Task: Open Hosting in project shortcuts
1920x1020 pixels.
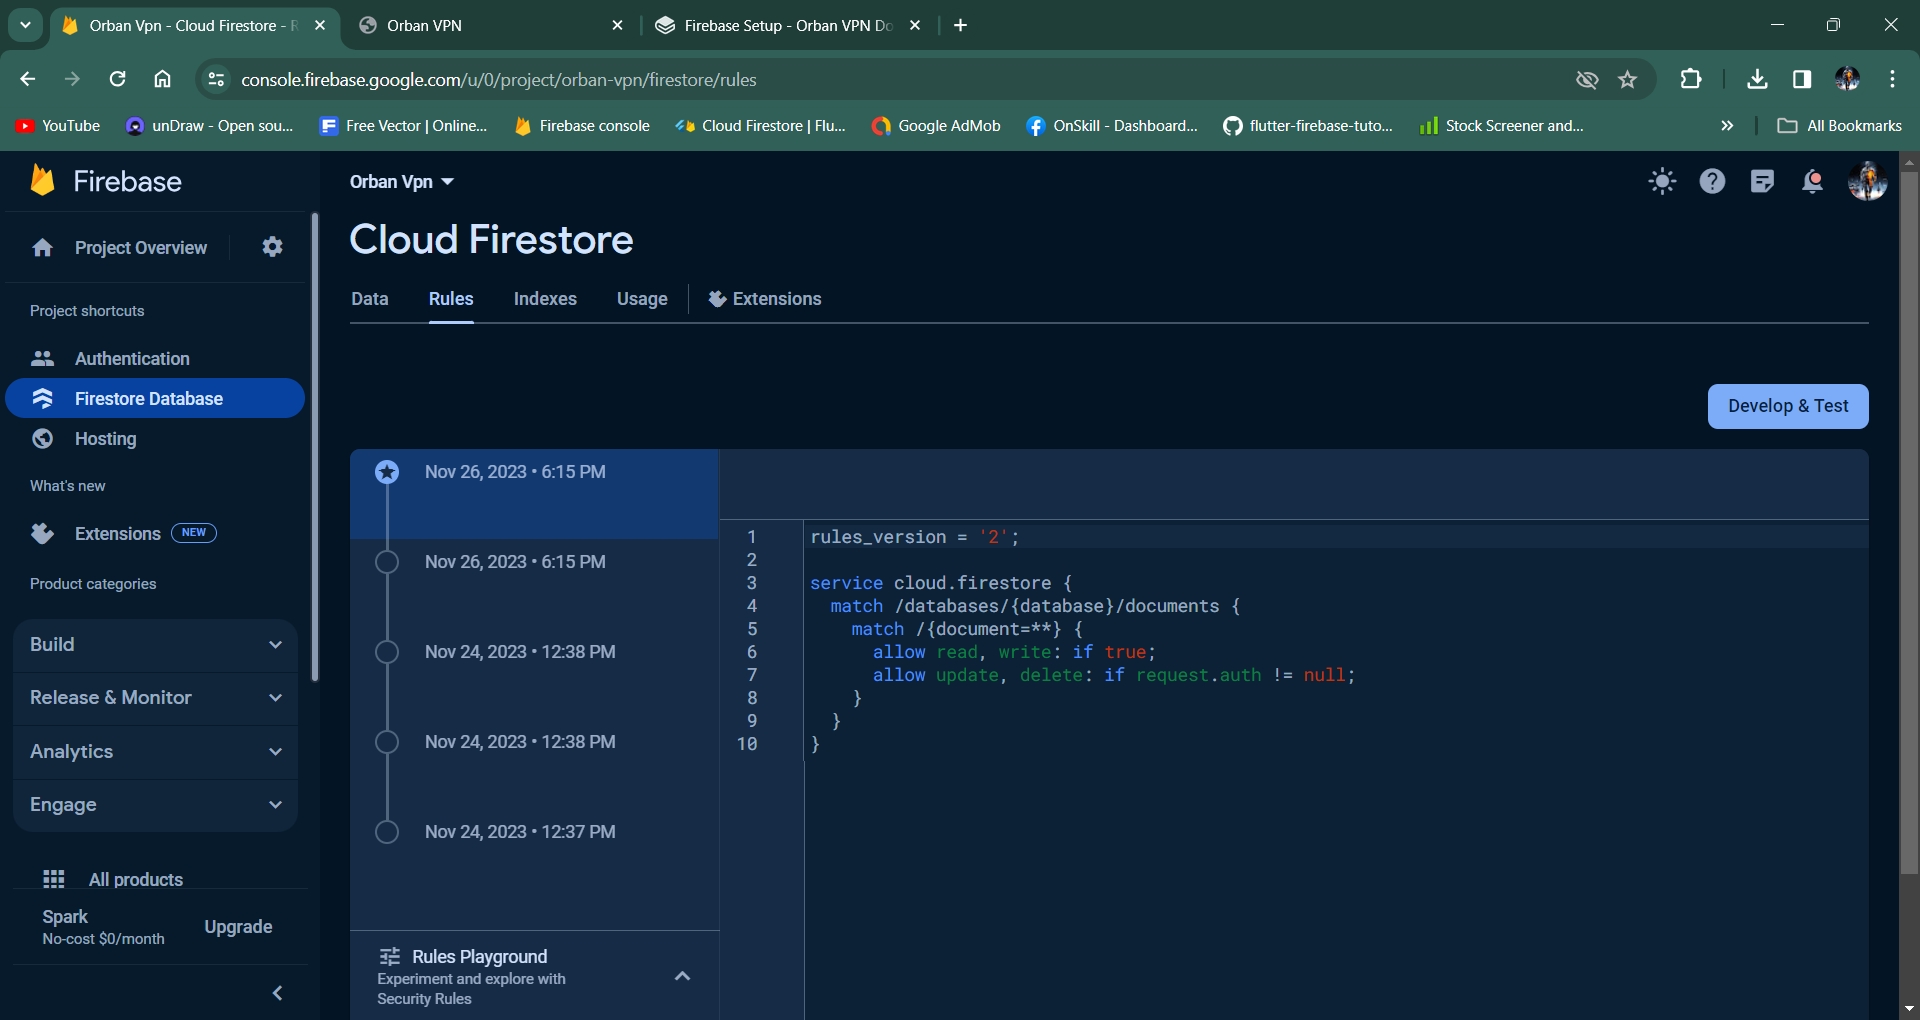Action: pos(105,439)
